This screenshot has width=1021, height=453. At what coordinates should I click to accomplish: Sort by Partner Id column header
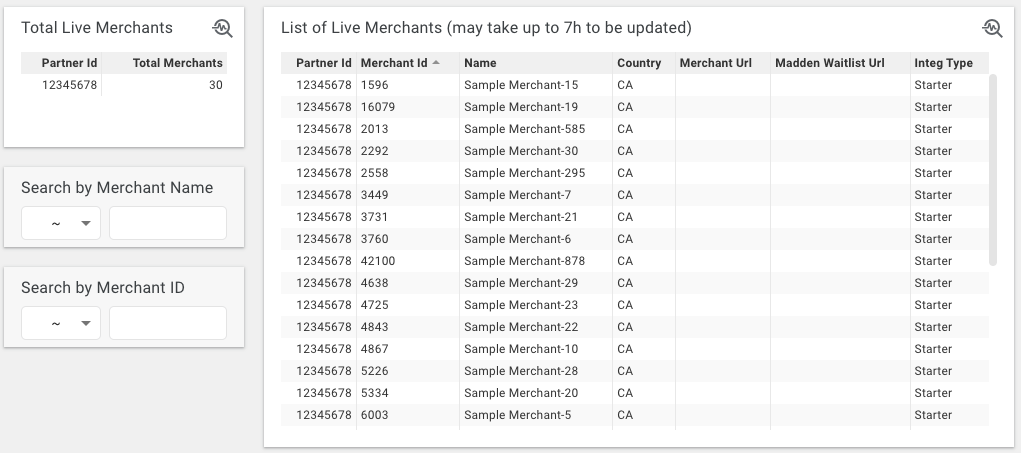click(x=323, y=63)
